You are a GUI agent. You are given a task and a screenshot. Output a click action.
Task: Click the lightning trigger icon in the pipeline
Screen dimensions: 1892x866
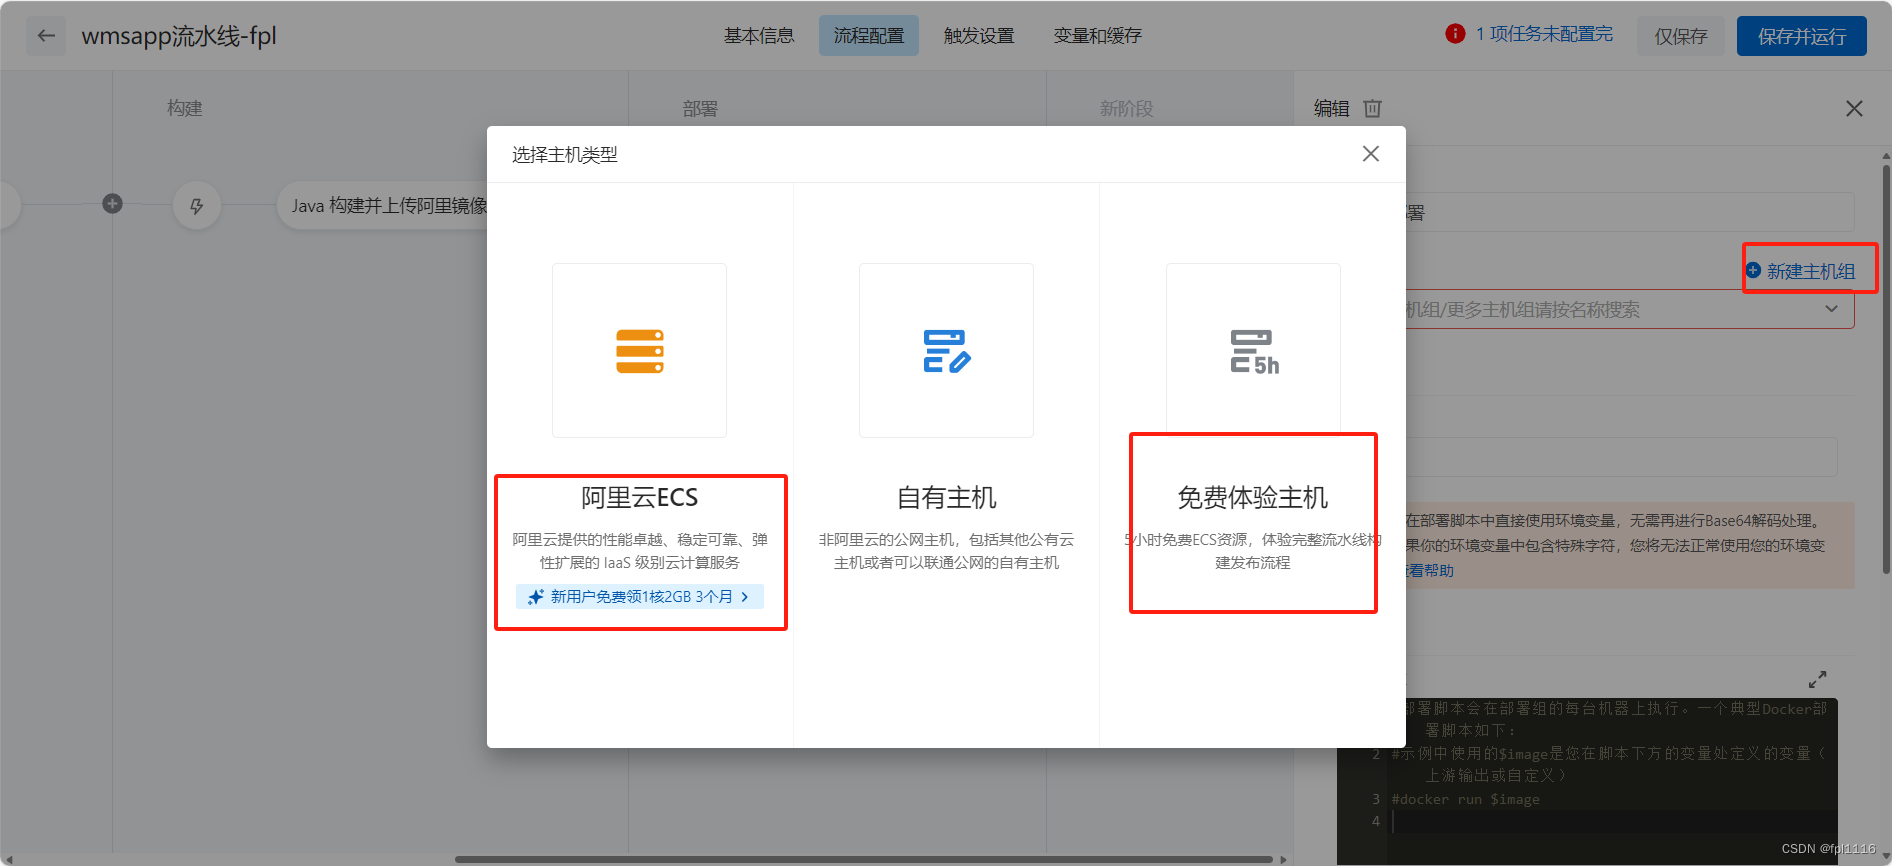coord(197,206)
